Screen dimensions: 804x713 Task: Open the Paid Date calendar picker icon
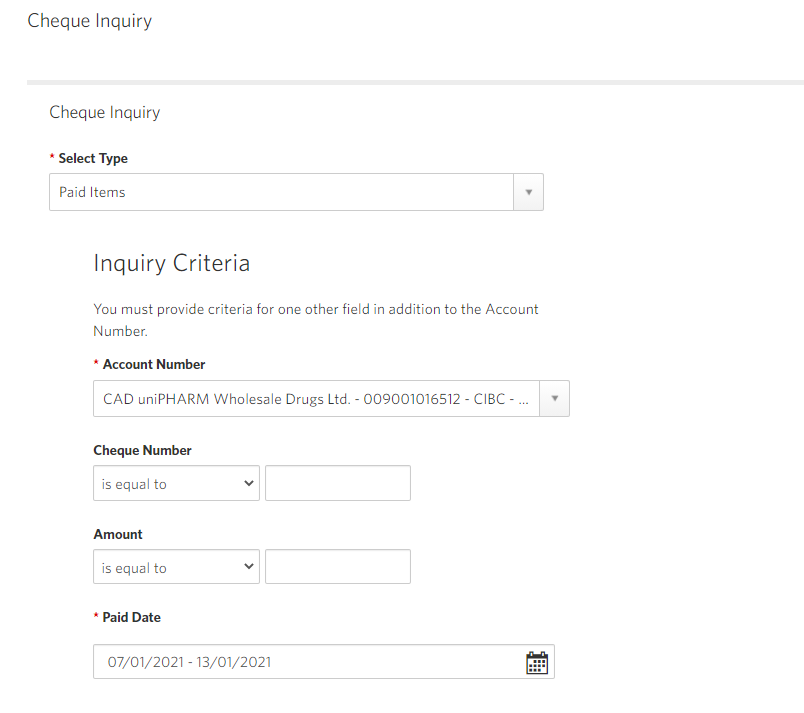click(x=537, y=662)
